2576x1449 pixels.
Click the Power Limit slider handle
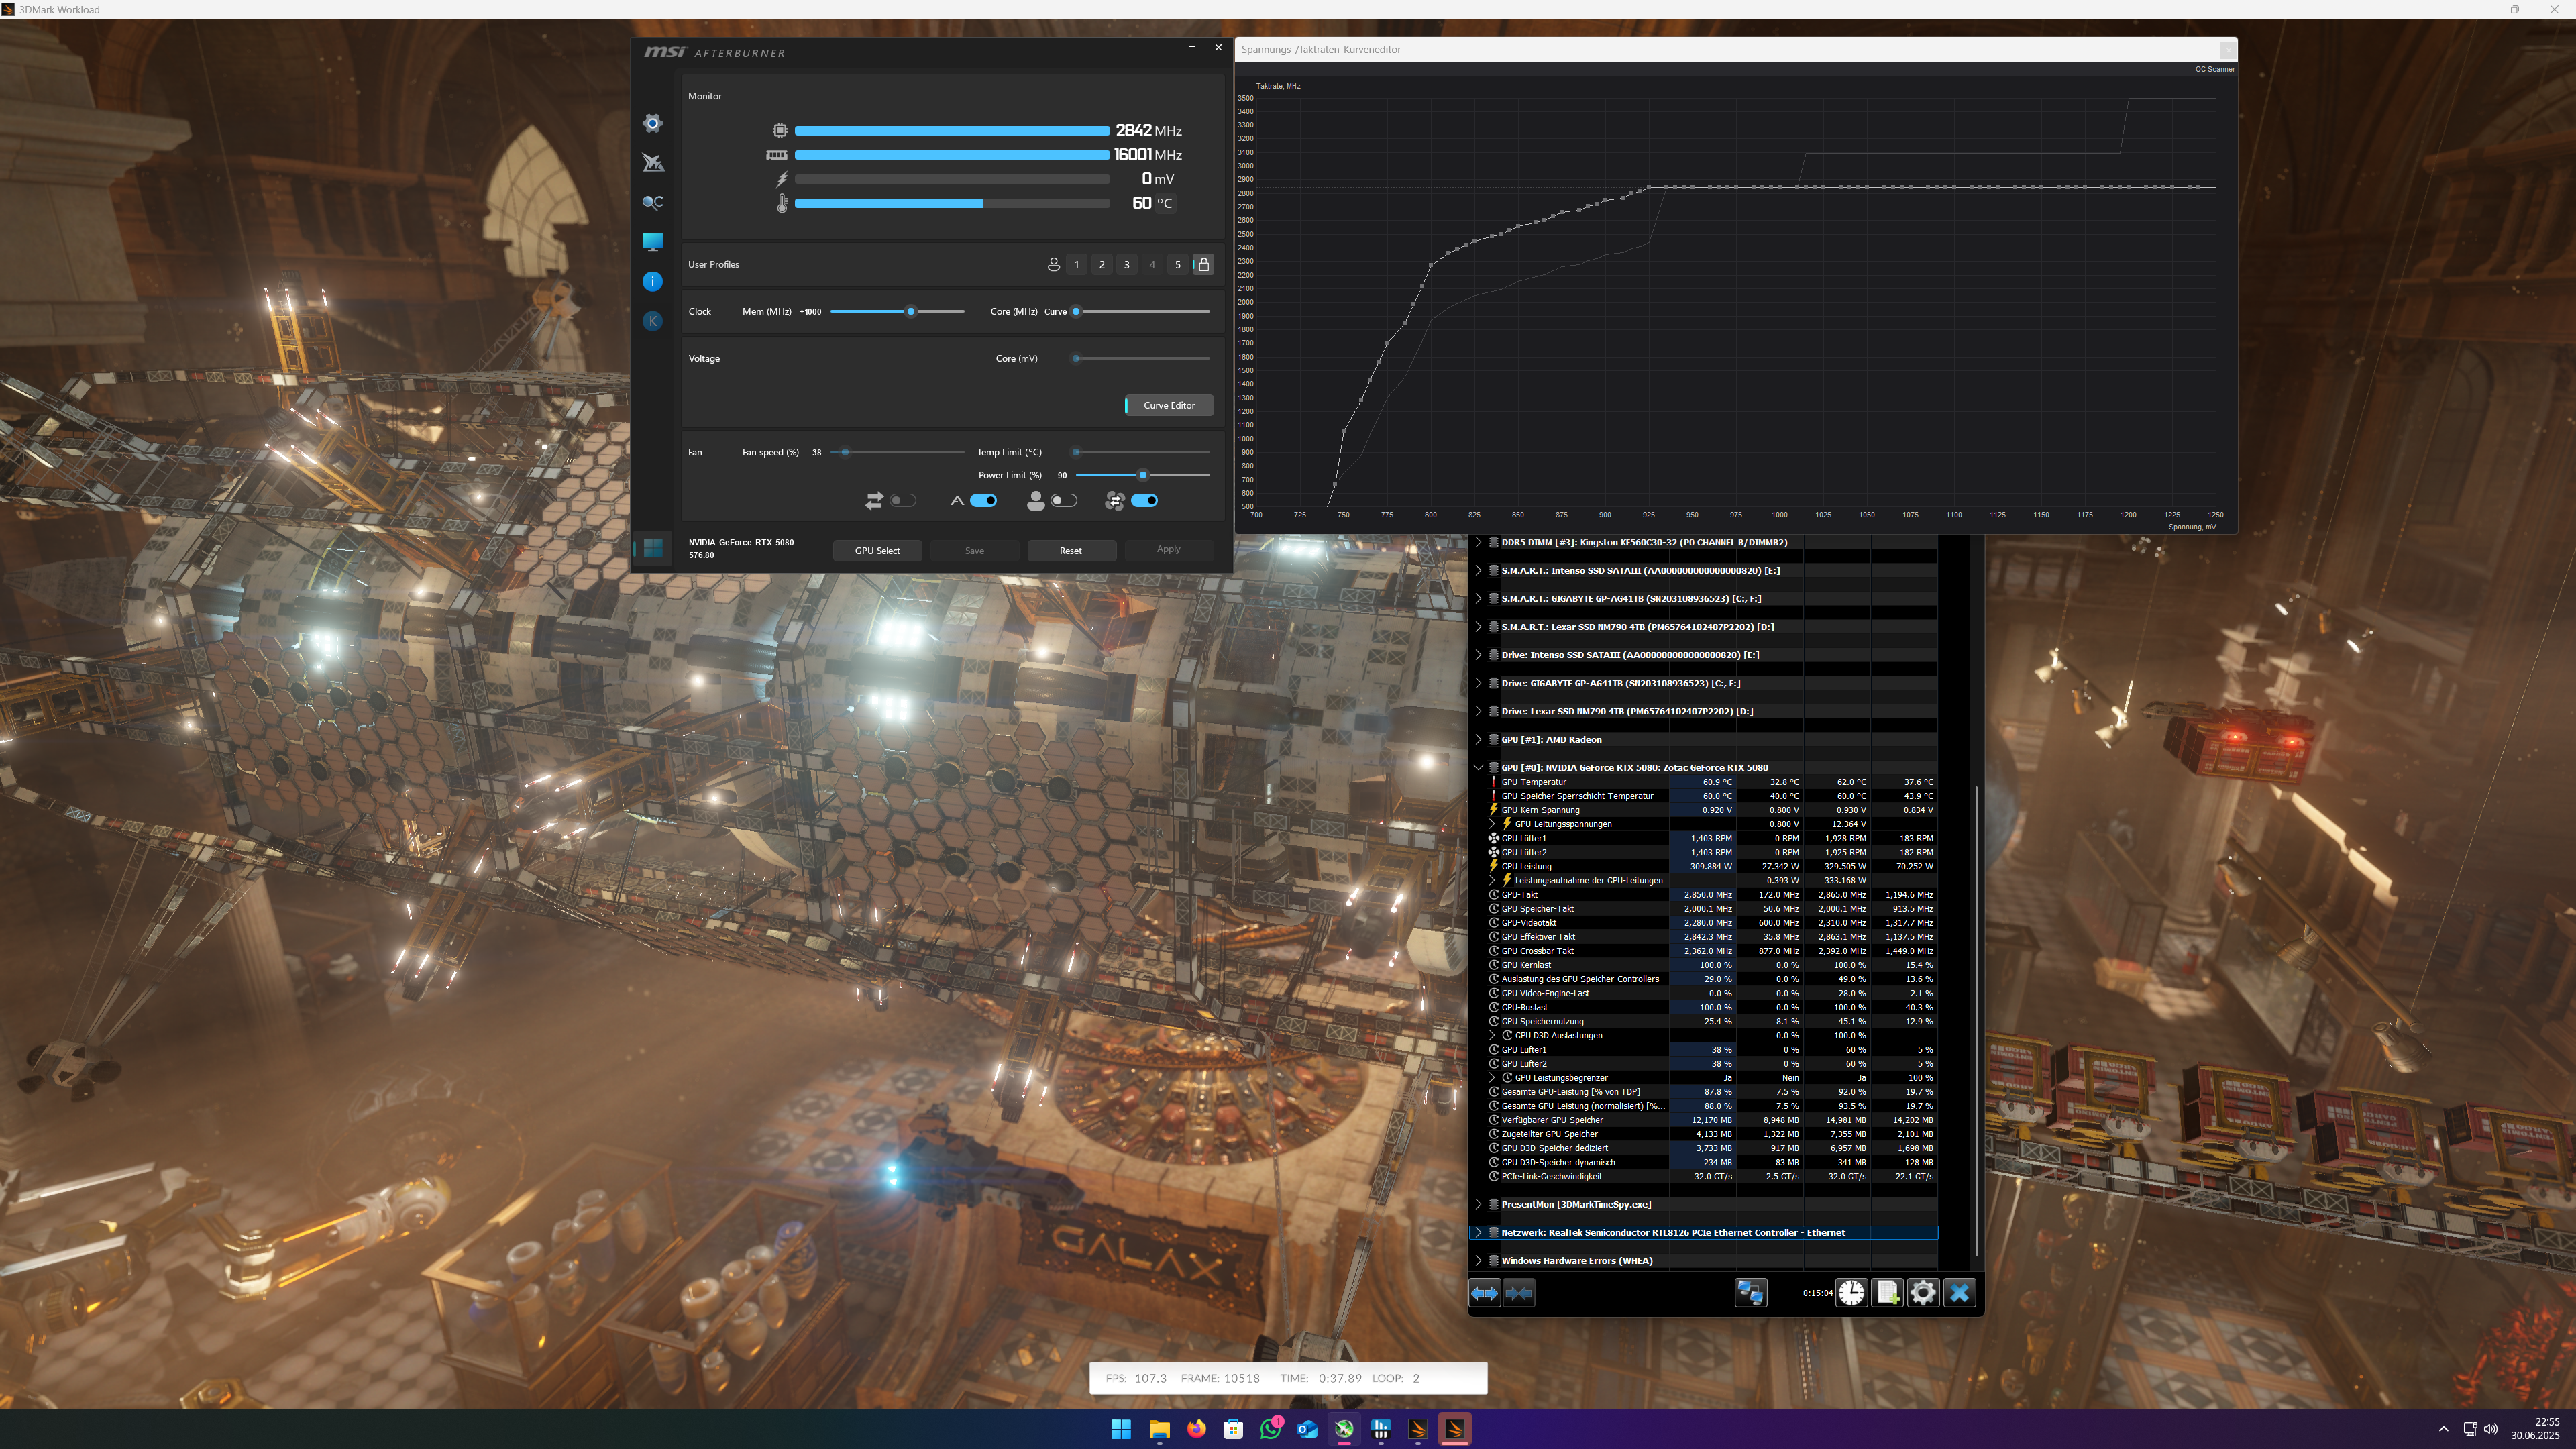pos(1143,475)
